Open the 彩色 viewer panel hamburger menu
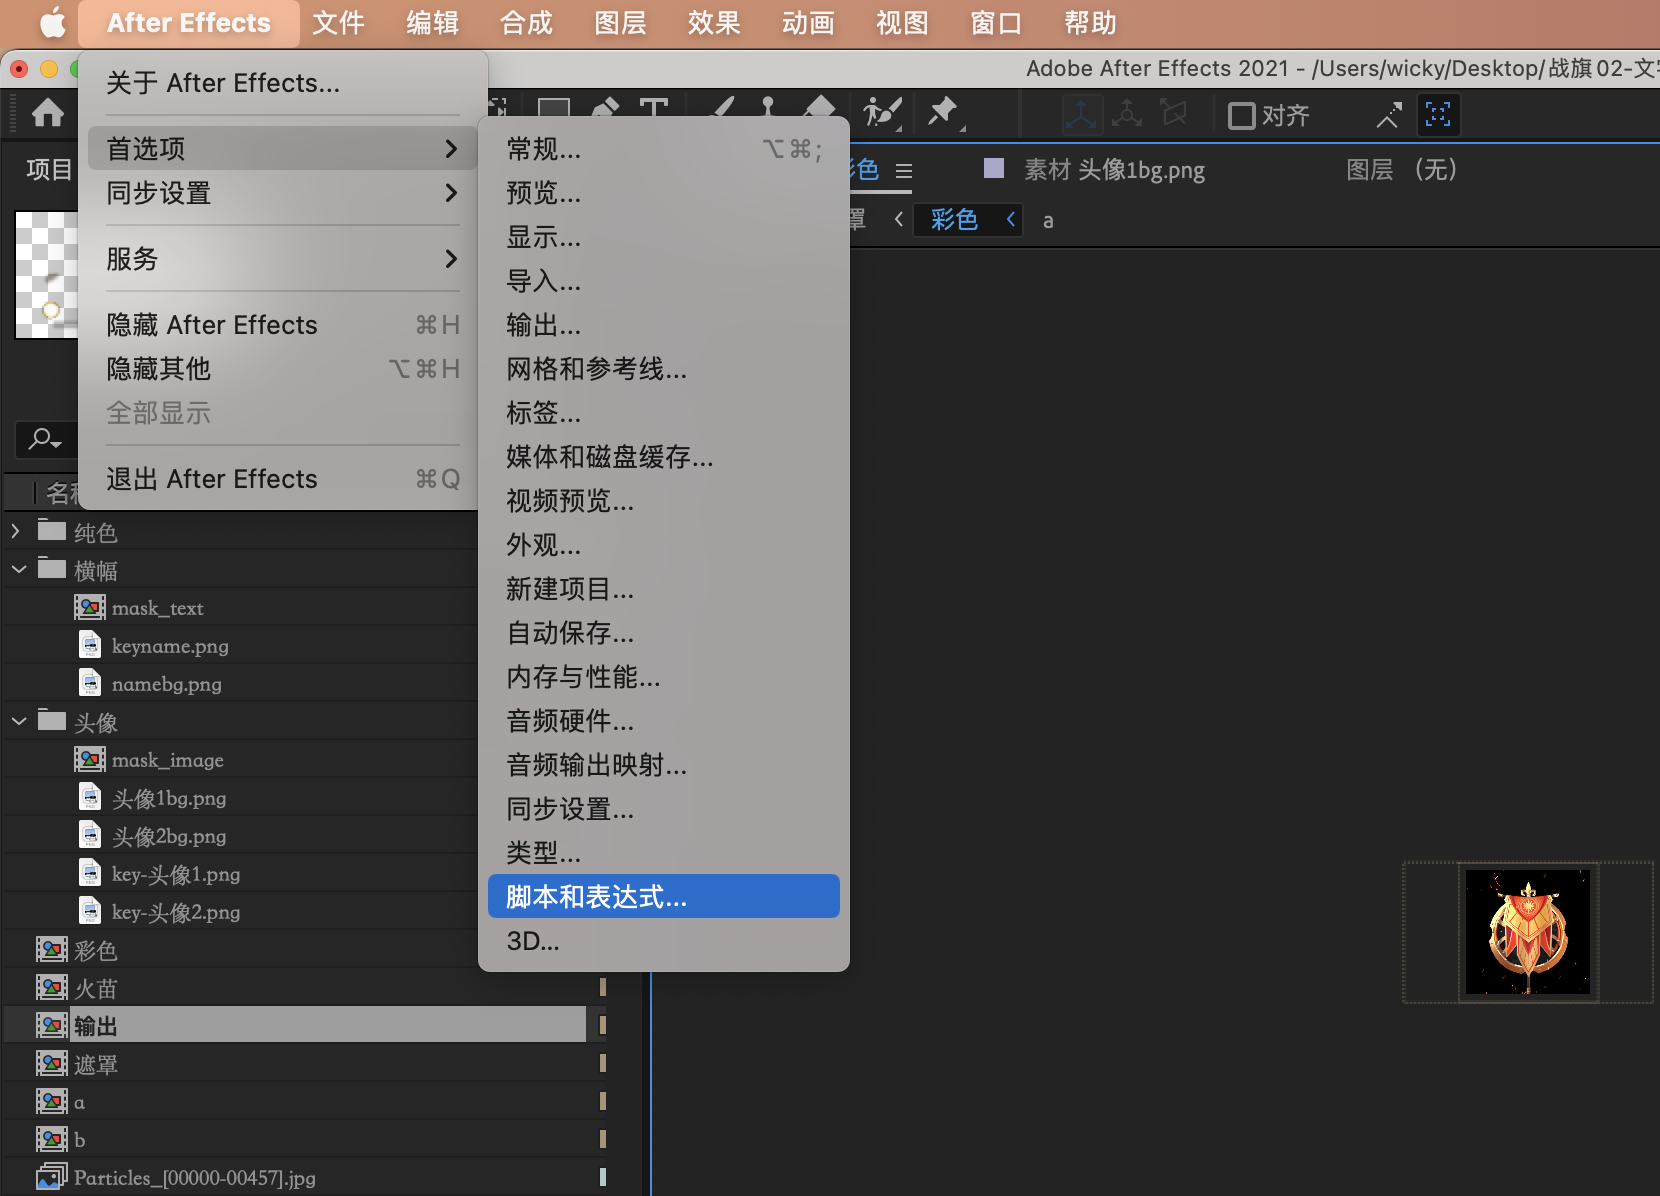 pos(905,170)
